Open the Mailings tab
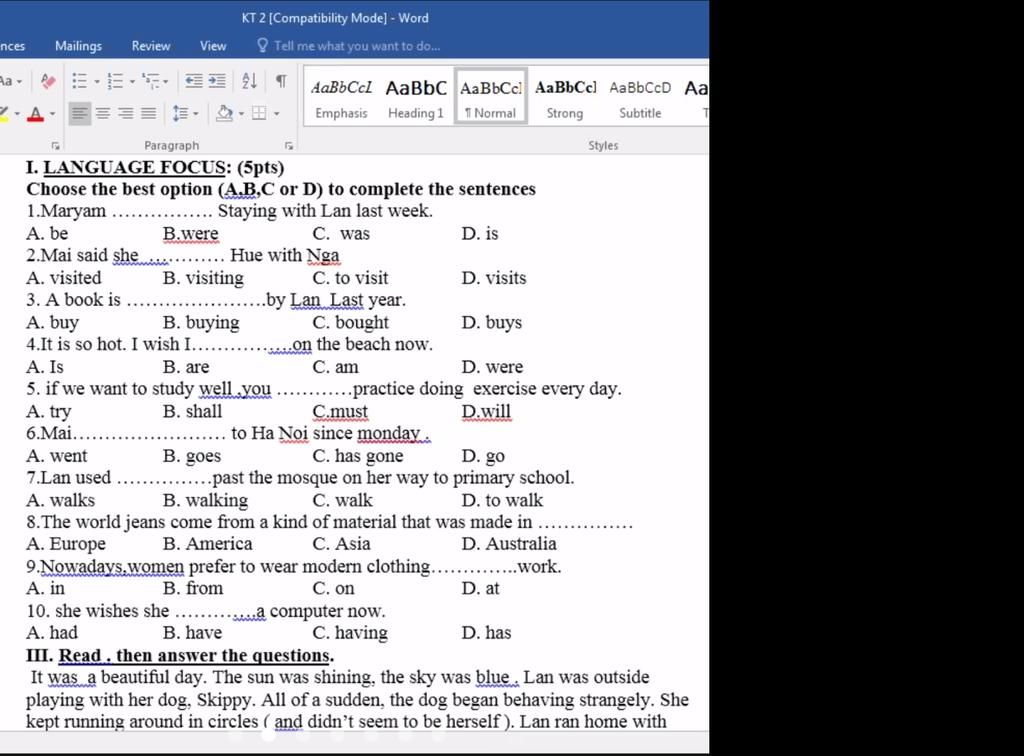This screenshot has width=1024, height=756. [78, 46]
